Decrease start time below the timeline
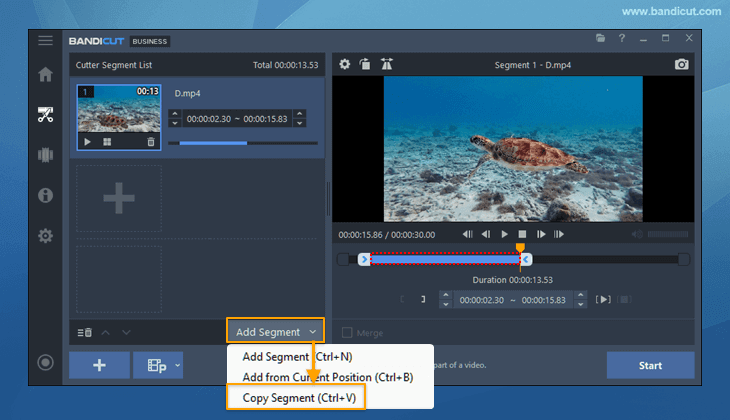This screenshot has height=420, width=730. 446,305
